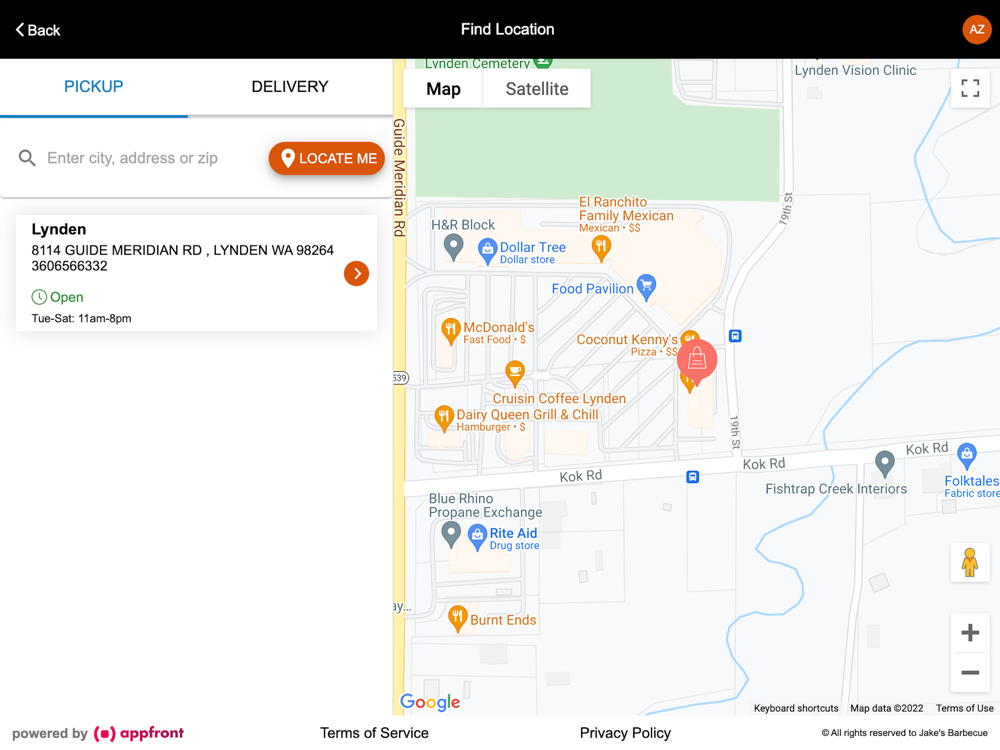
Task: Click the appfront logo
Action: (x=139, y=733)
